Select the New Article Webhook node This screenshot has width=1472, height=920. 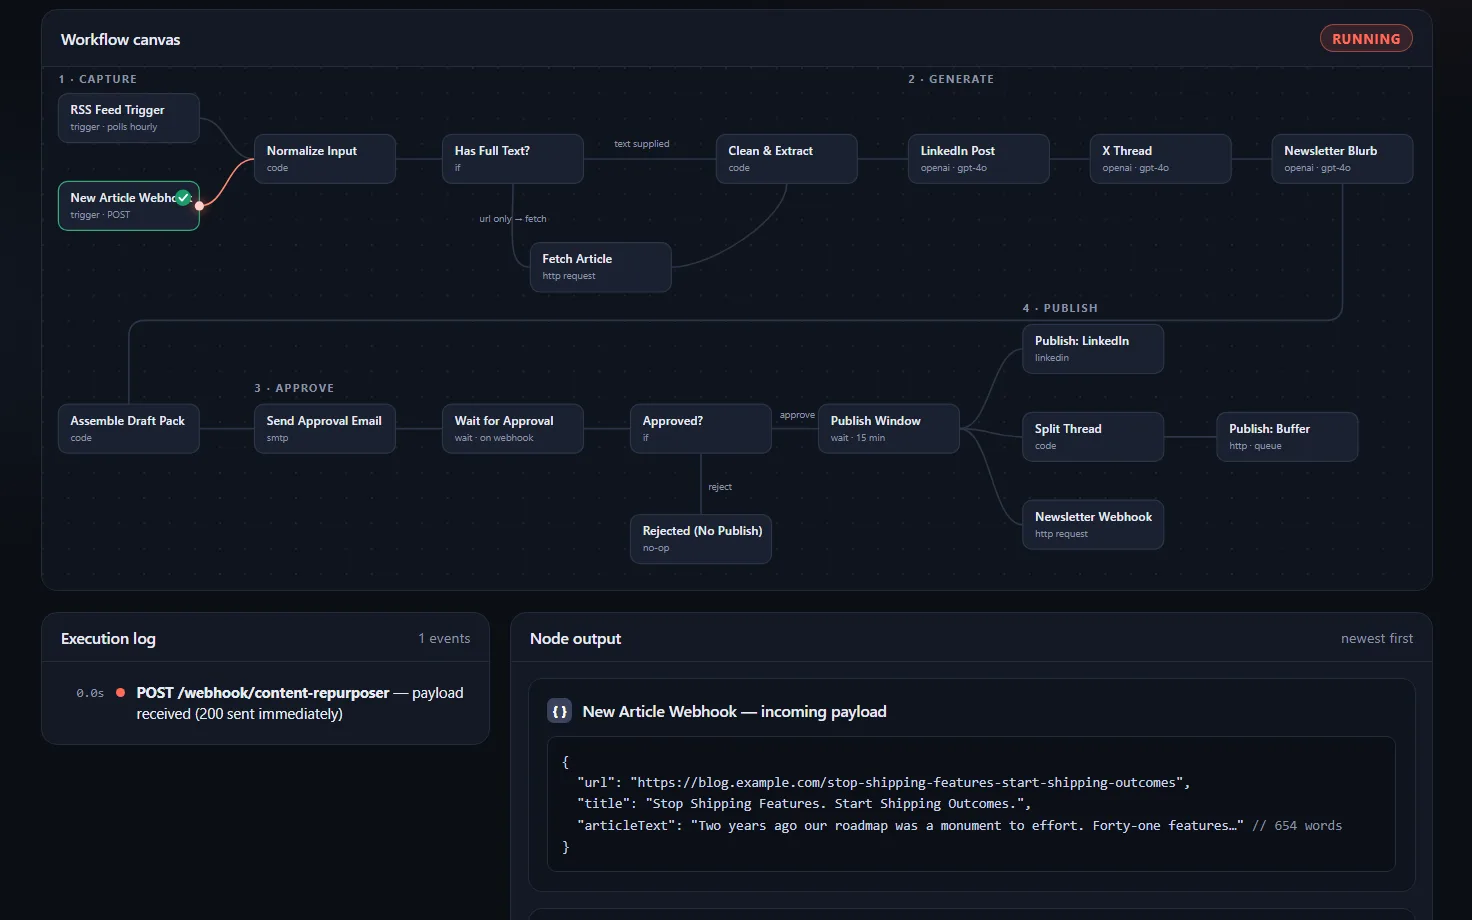point(129,206)
